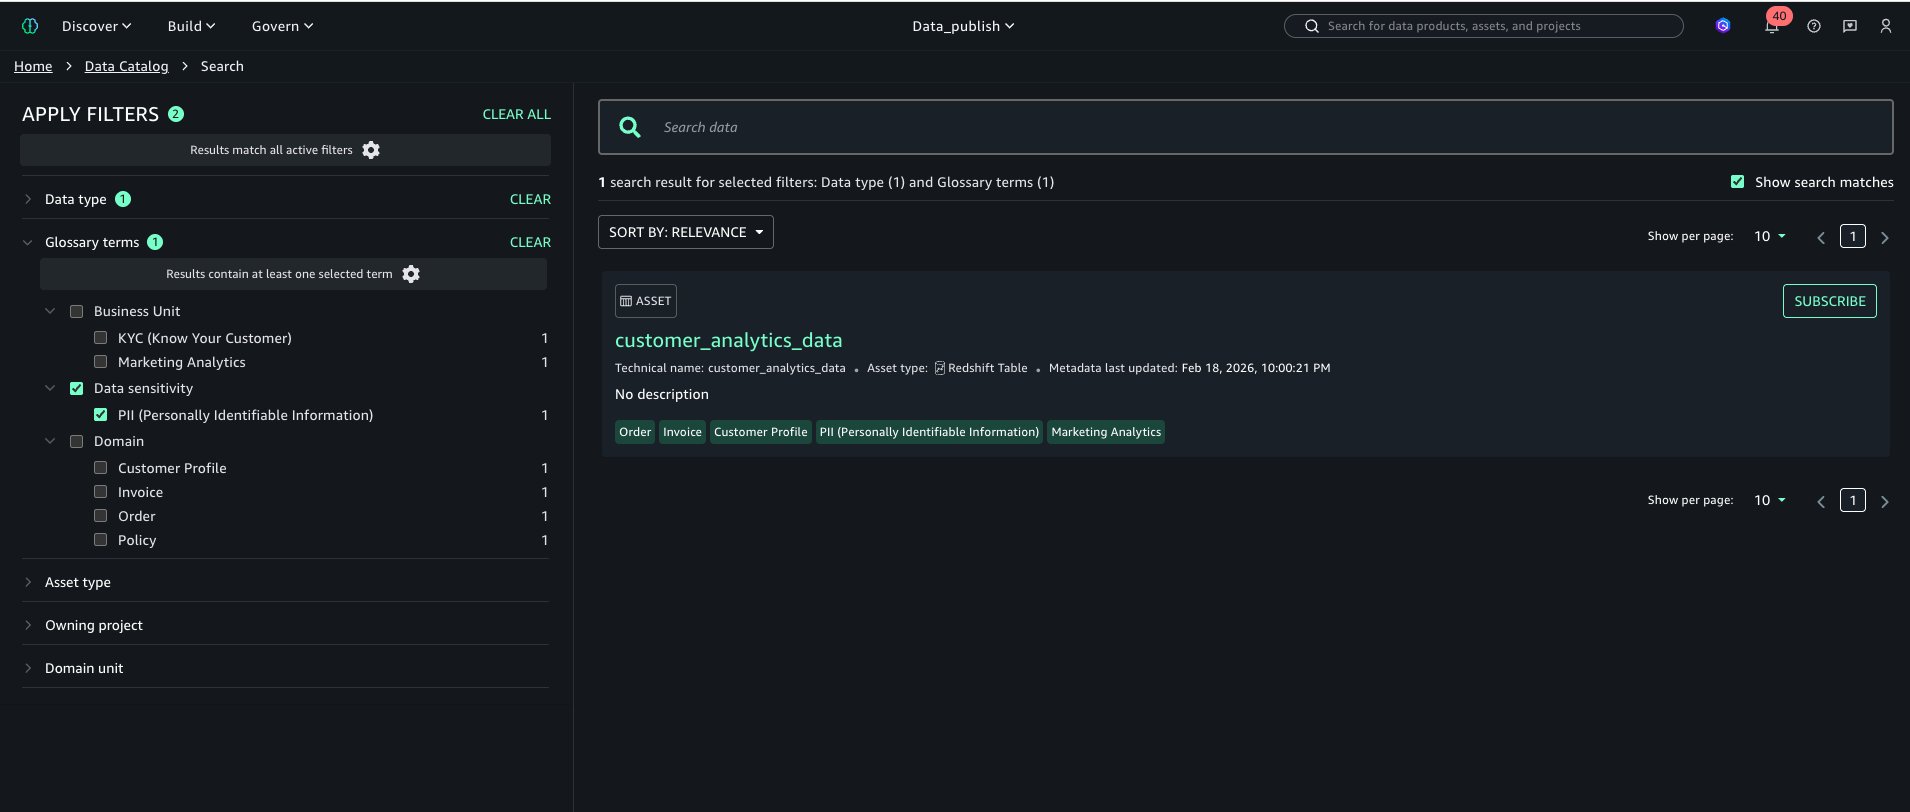Open the feedback chat icon

(x=1849, y=27)
